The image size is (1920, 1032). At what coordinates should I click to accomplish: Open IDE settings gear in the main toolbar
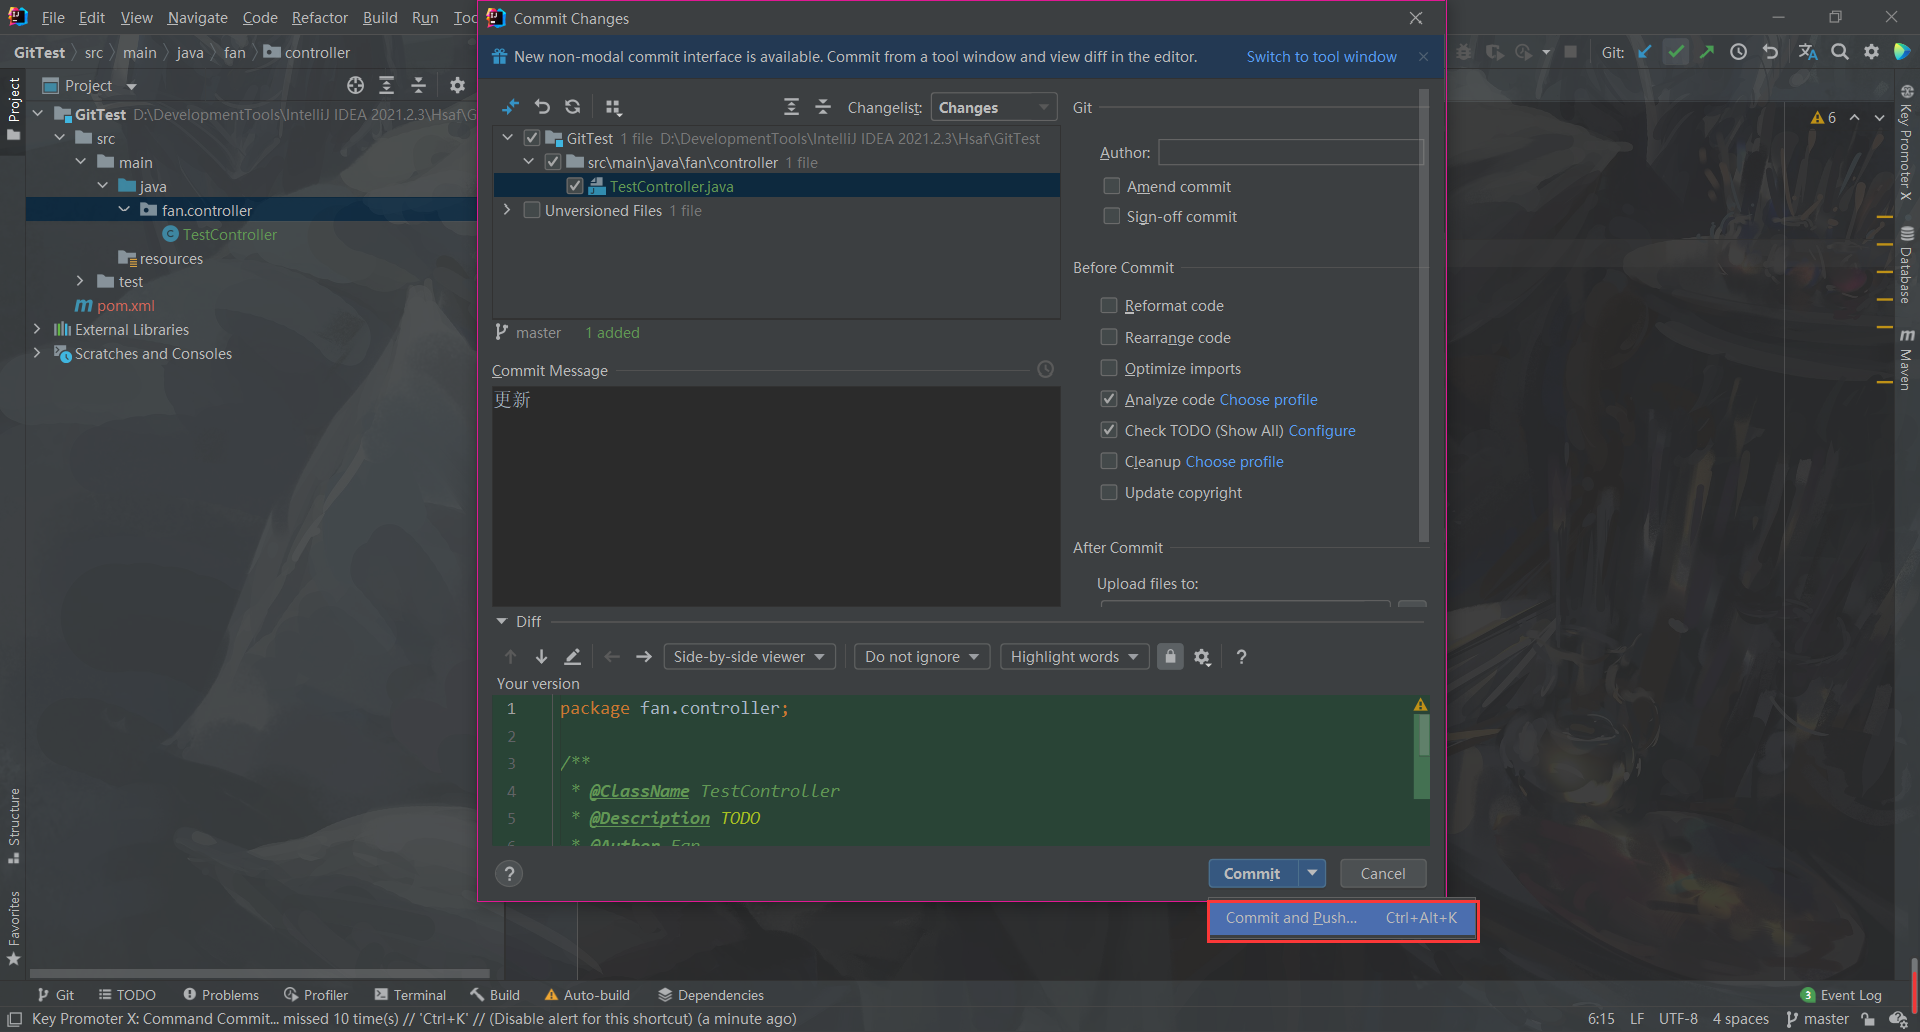click(x=1871, y=52)
